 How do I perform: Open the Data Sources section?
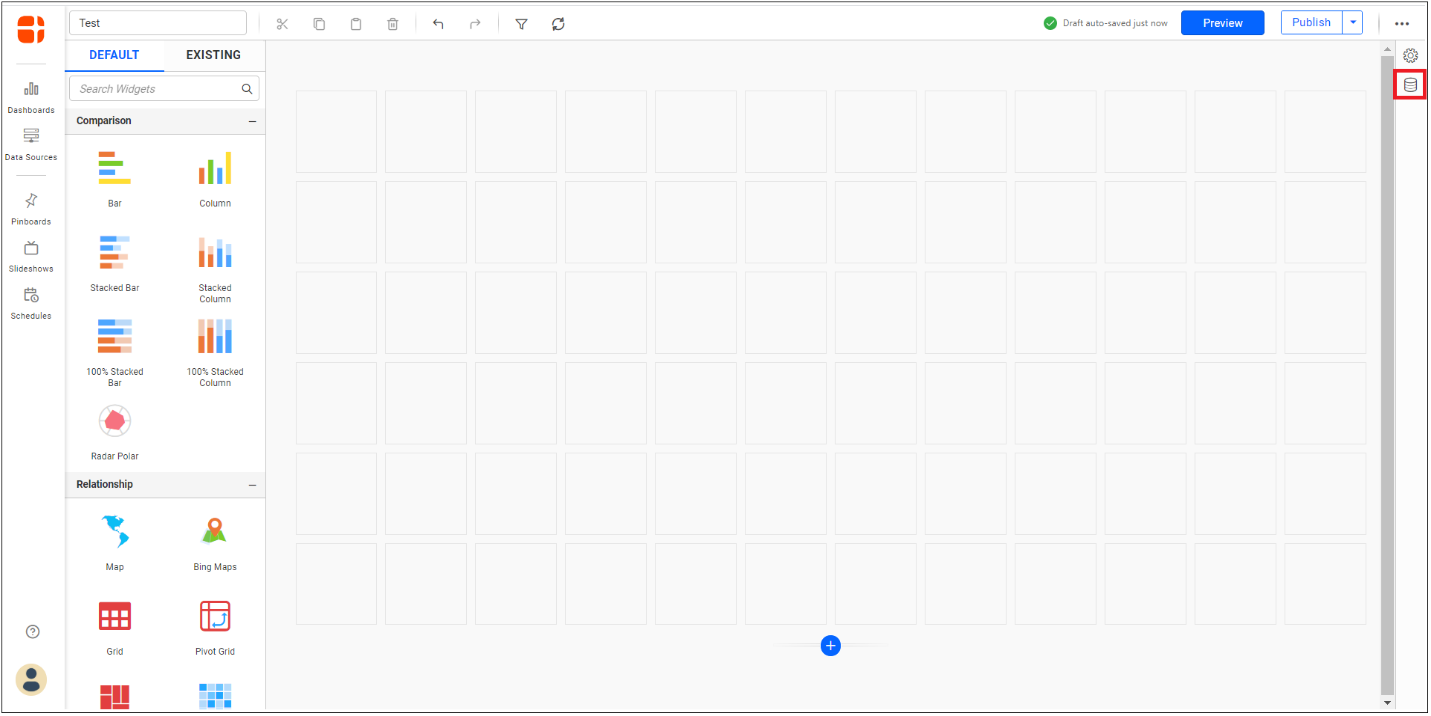coord(31,144)
